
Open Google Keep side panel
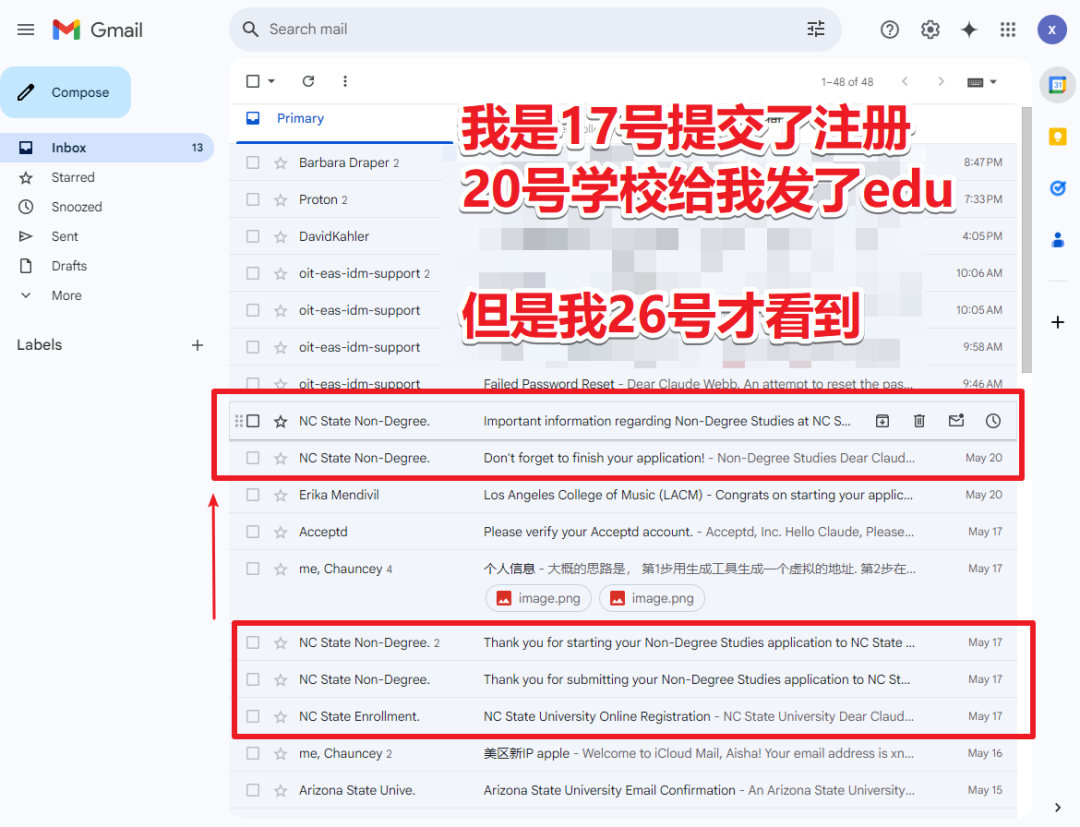tap(1057, 136)
